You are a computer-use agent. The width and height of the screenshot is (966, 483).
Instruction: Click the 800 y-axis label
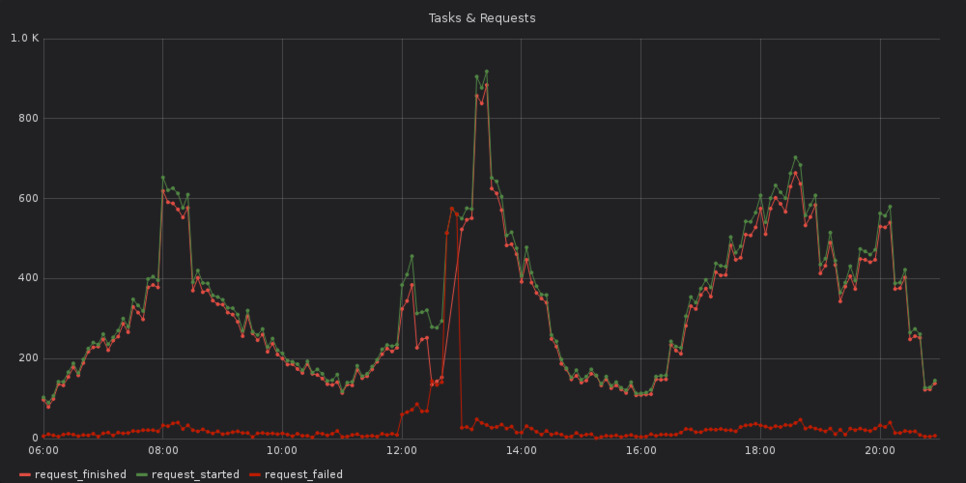click(28, 118)
